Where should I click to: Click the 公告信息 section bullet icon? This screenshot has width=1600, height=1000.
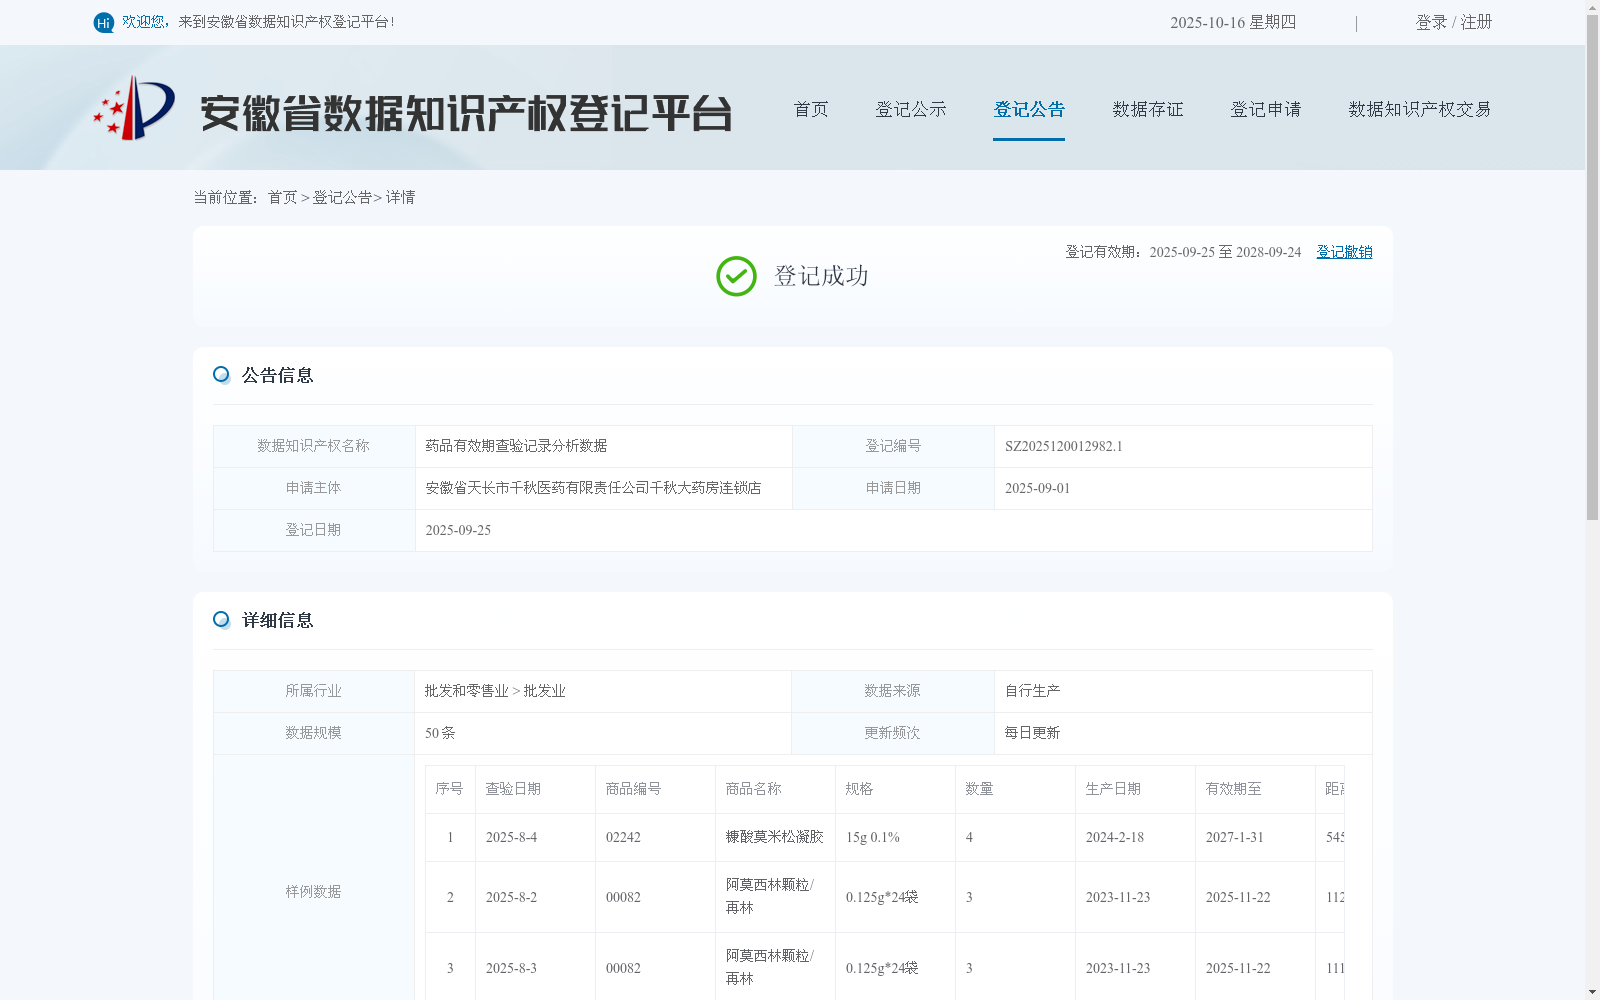[221, 375]
